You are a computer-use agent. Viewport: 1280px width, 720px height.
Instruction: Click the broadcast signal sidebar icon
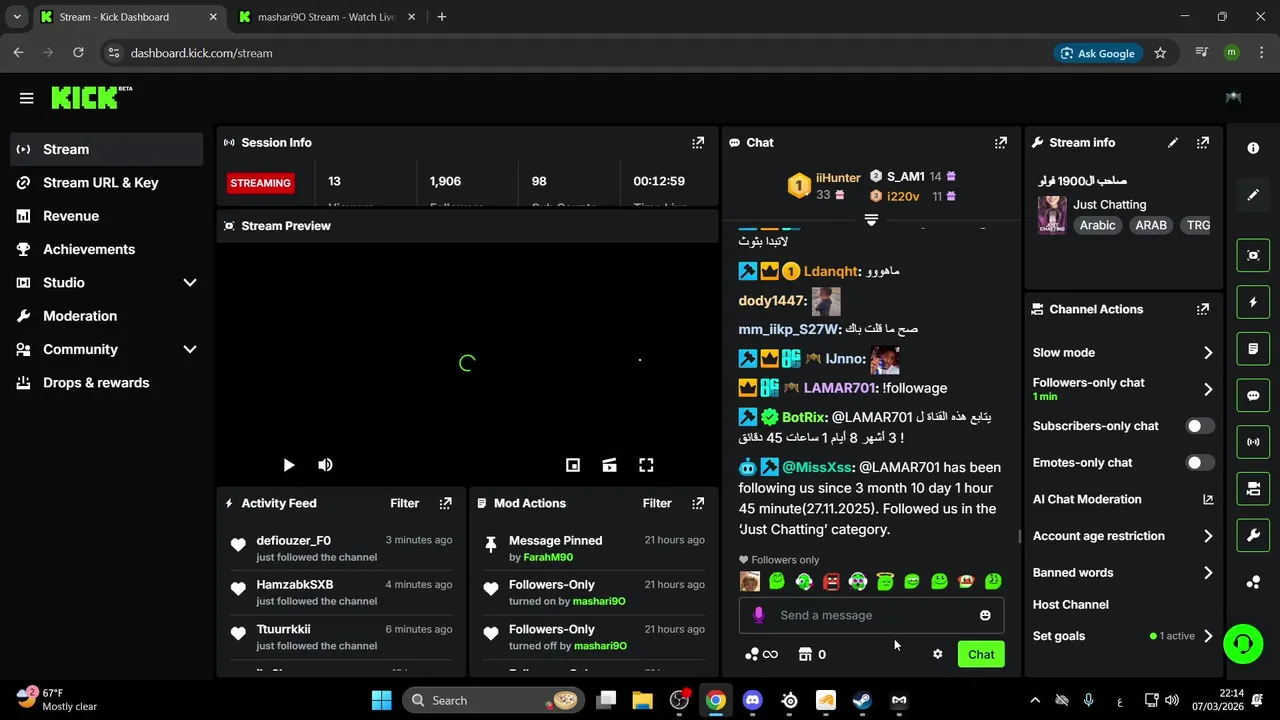(x=1253, y=442)
